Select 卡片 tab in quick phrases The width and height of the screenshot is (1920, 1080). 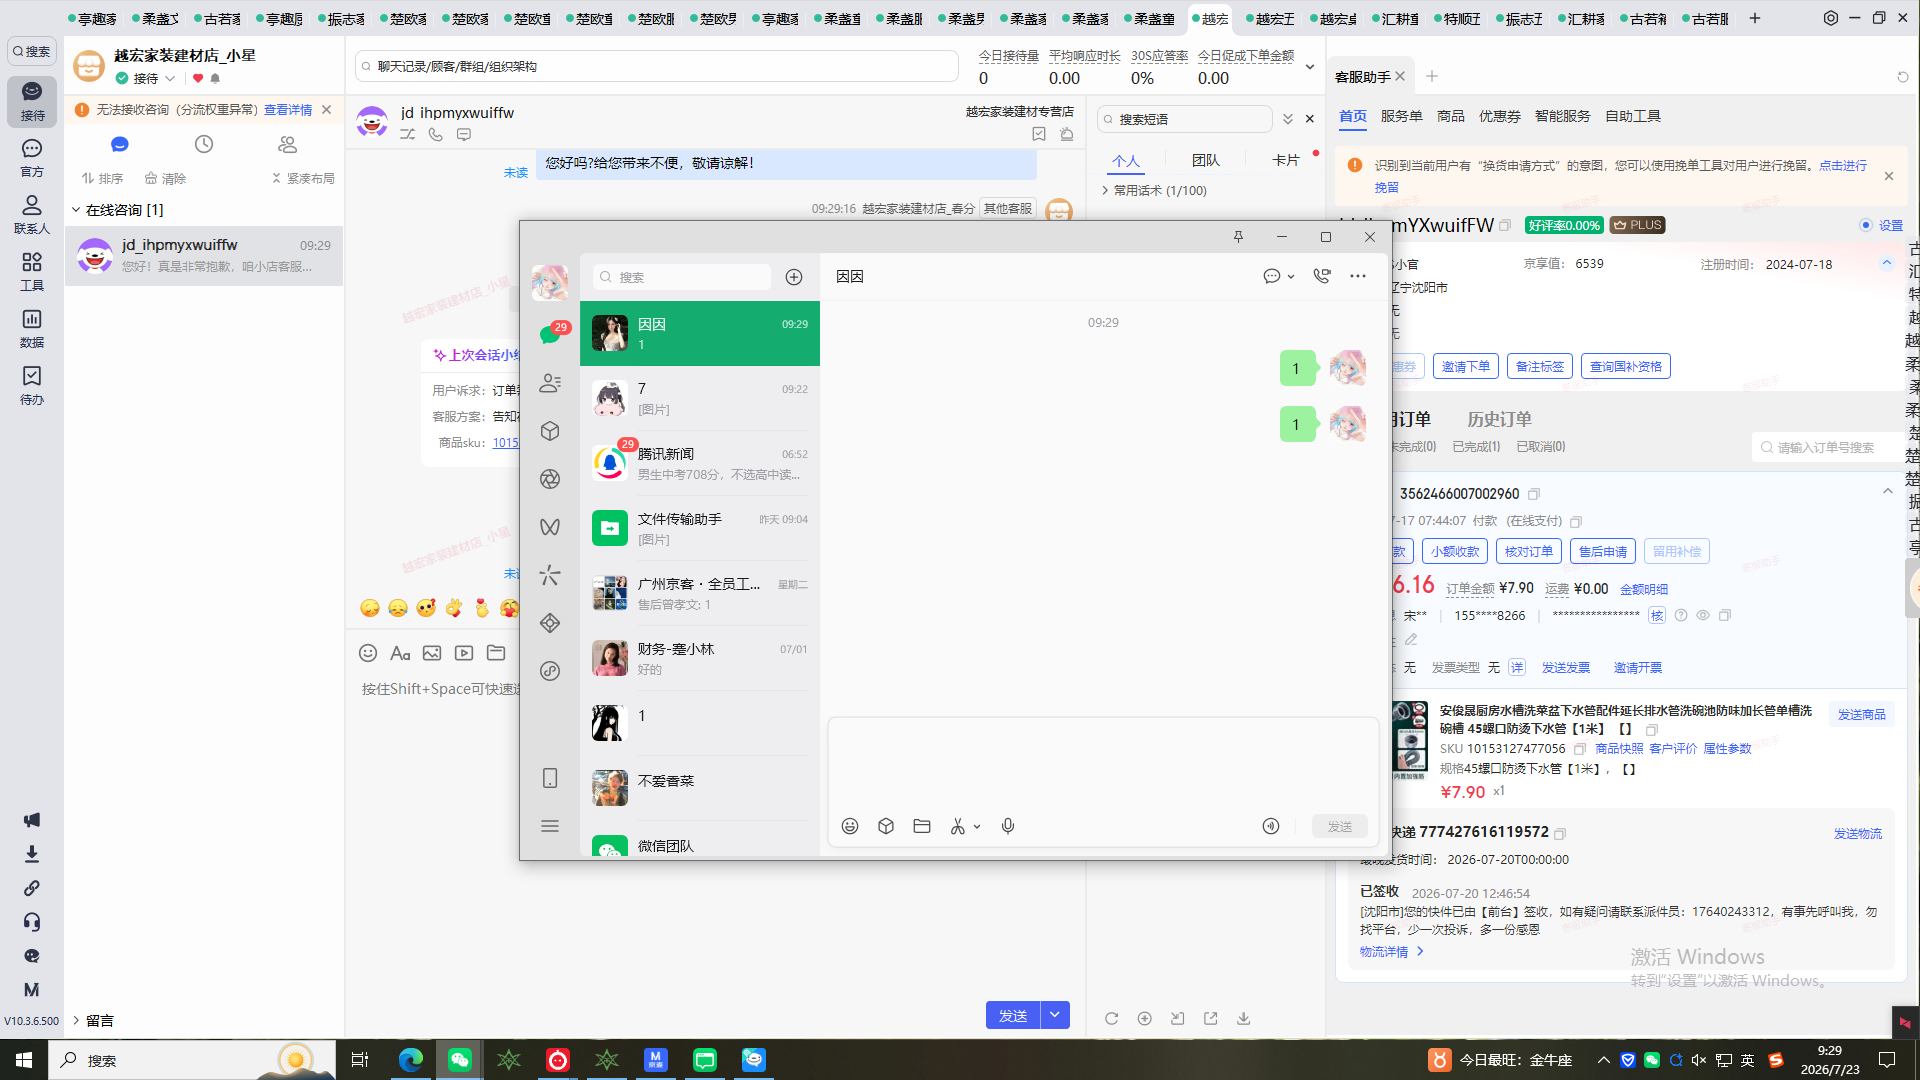tap(1285, 160)
